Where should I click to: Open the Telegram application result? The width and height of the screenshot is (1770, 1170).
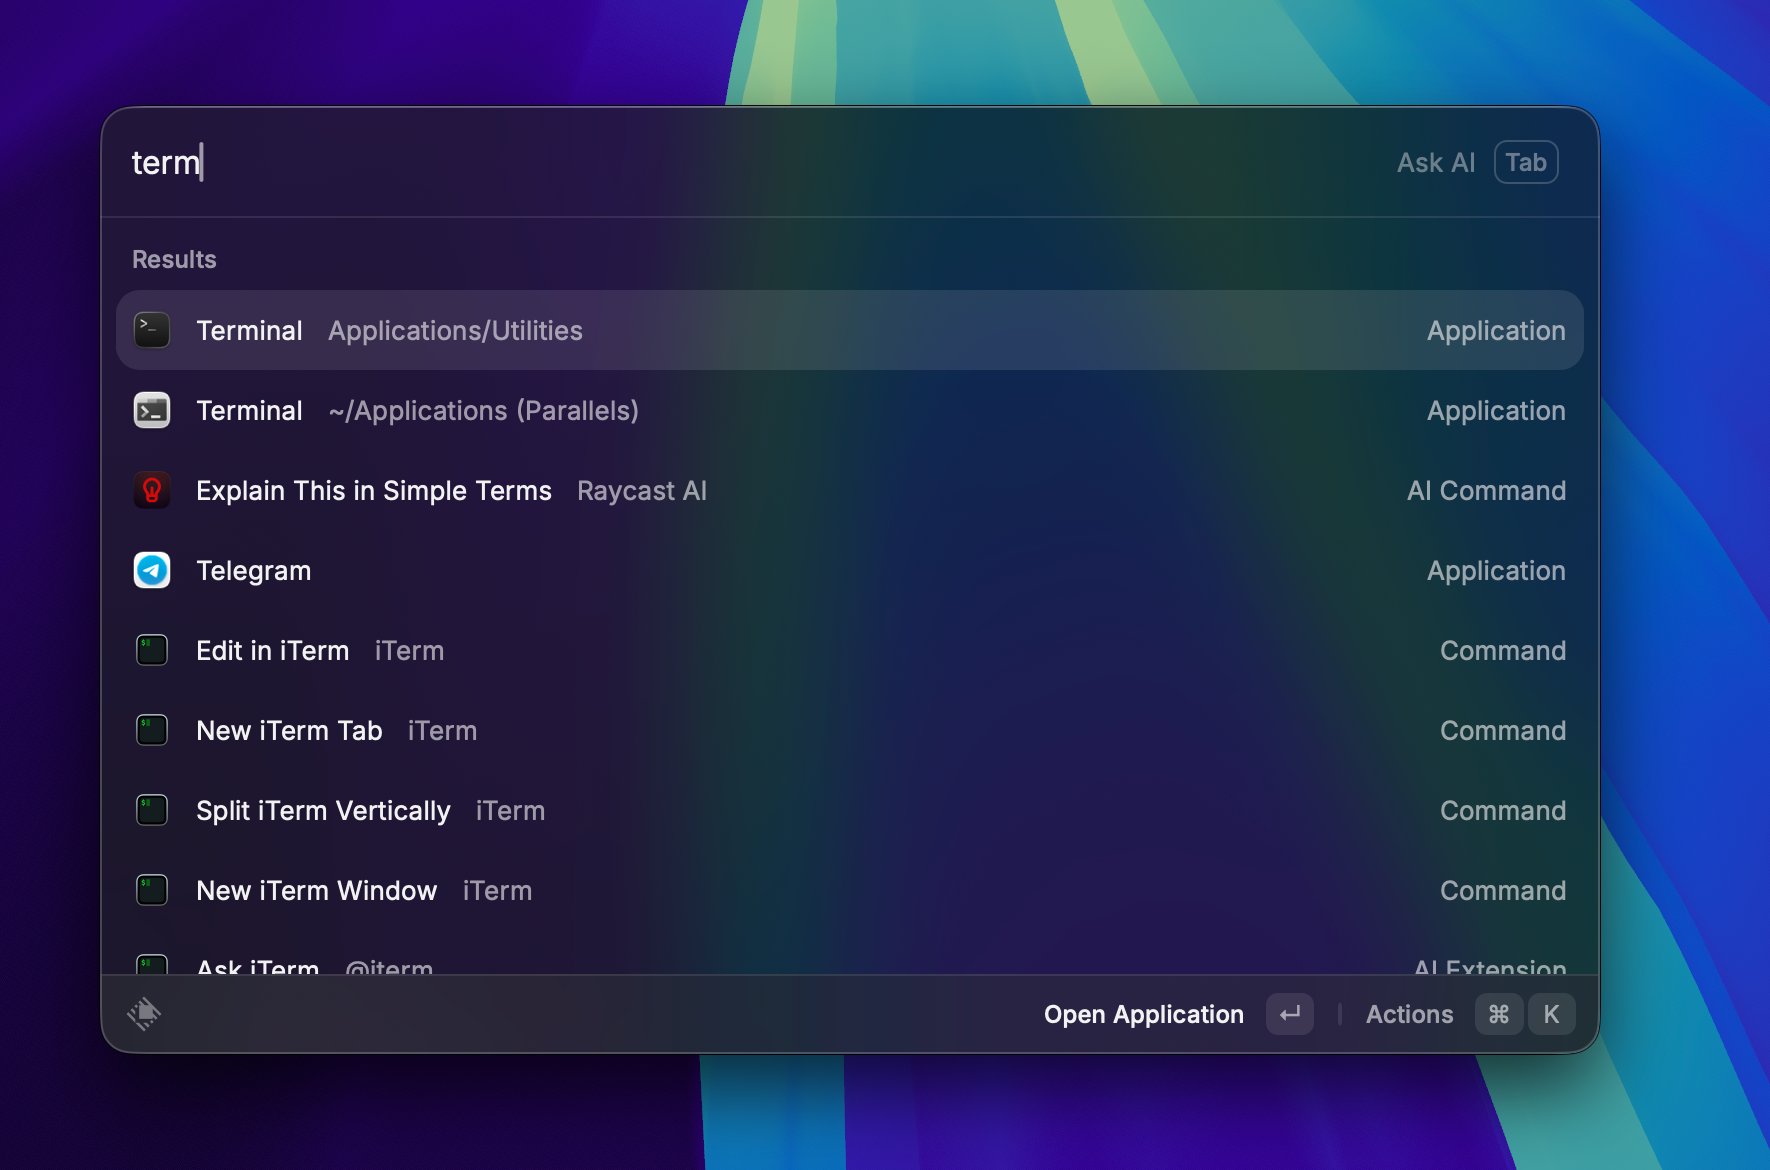click(x=850, y=570)
